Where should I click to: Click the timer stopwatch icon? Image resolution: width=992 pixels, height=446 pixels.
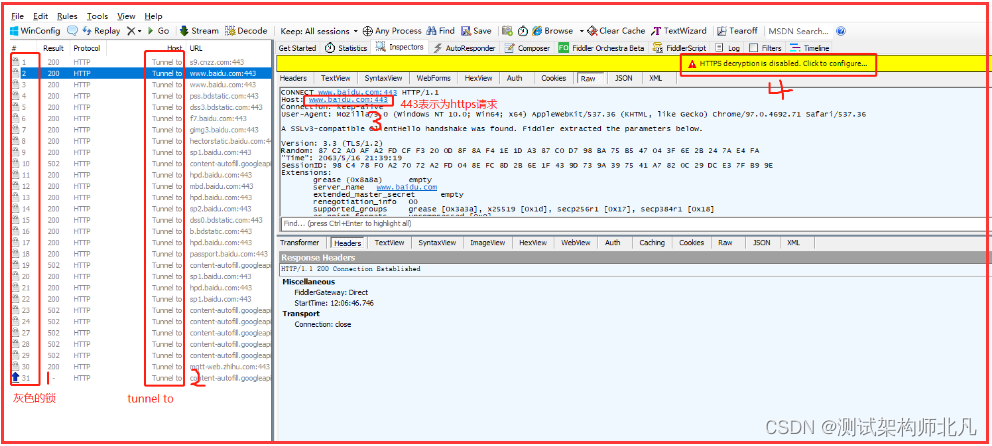523,30
